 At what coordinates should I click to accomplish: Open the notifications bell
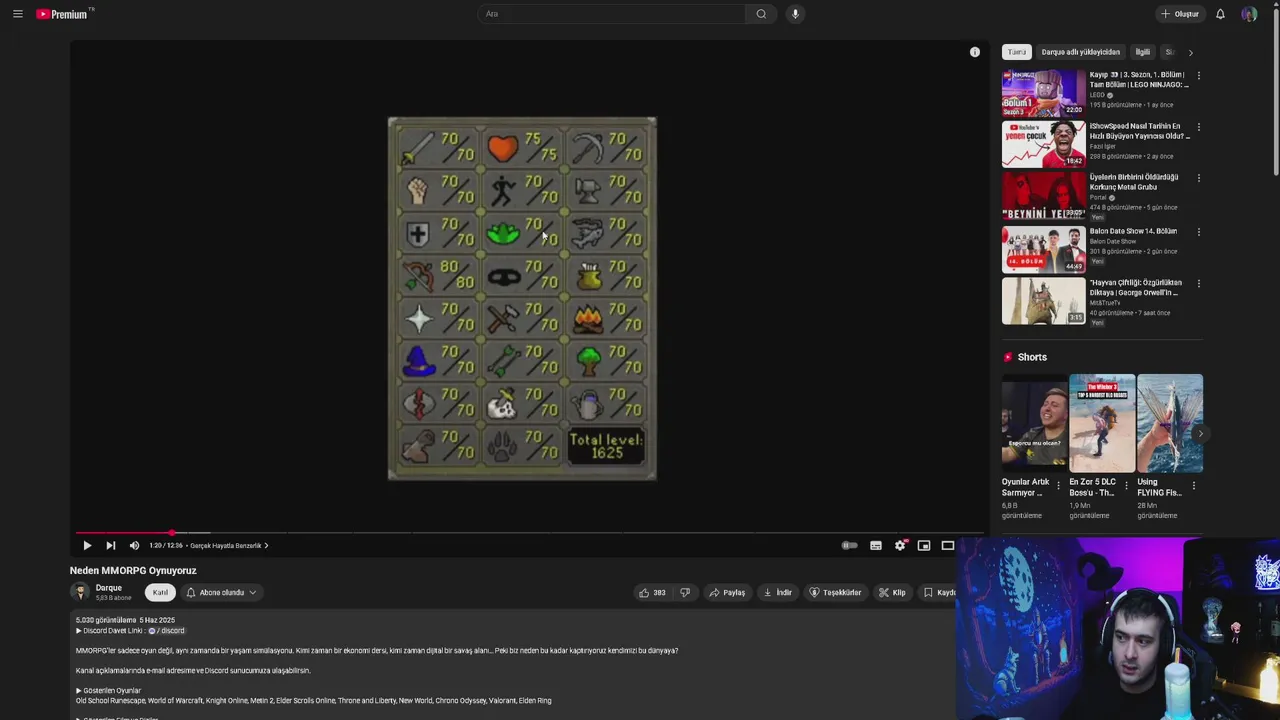[1220, 14]
